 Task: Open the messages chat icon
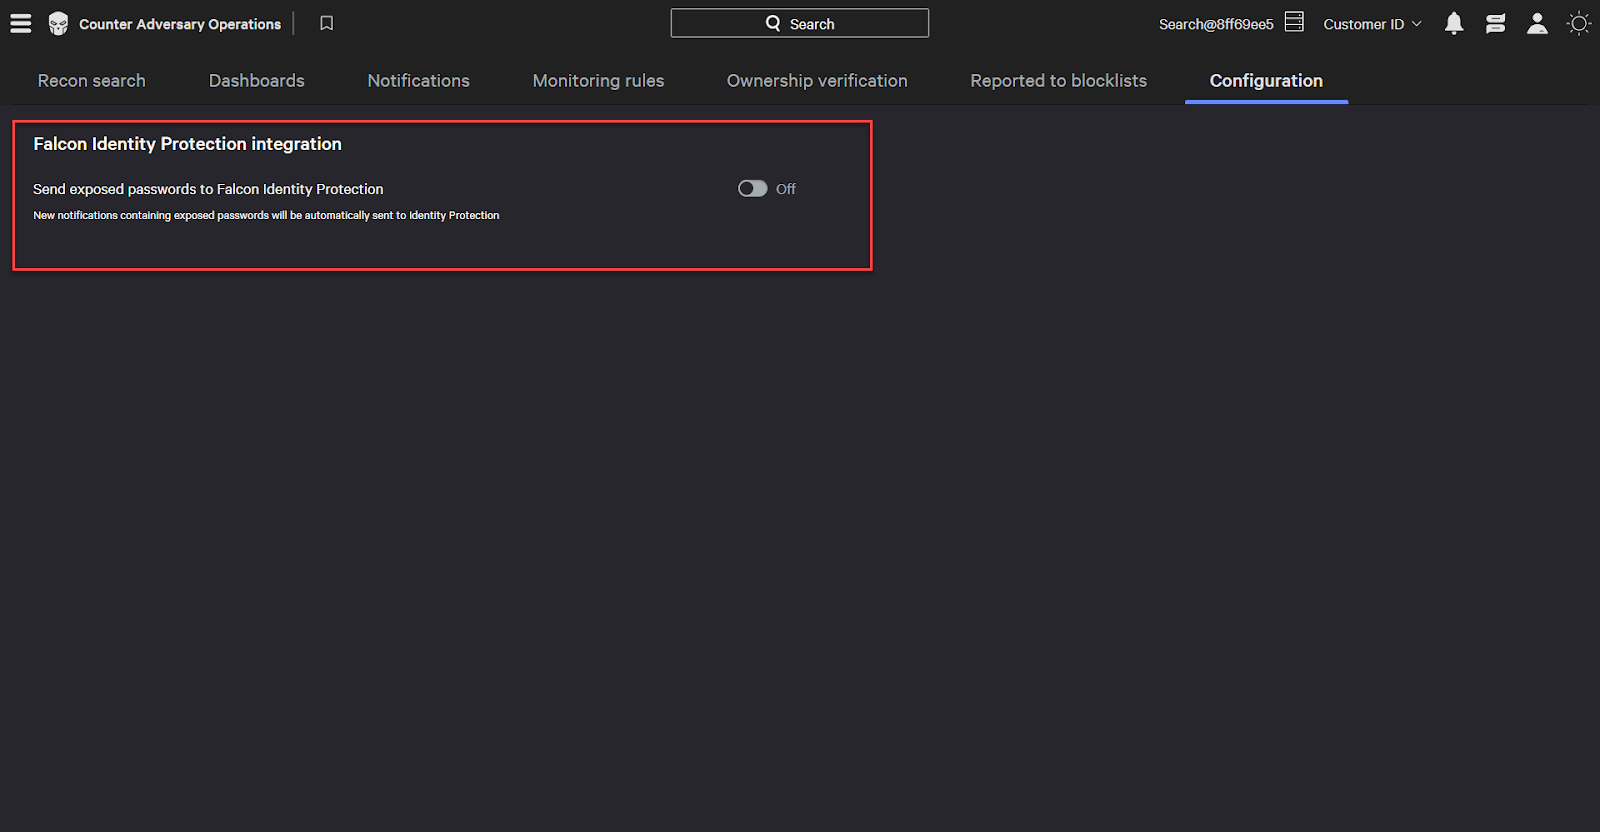point(1496,24)
